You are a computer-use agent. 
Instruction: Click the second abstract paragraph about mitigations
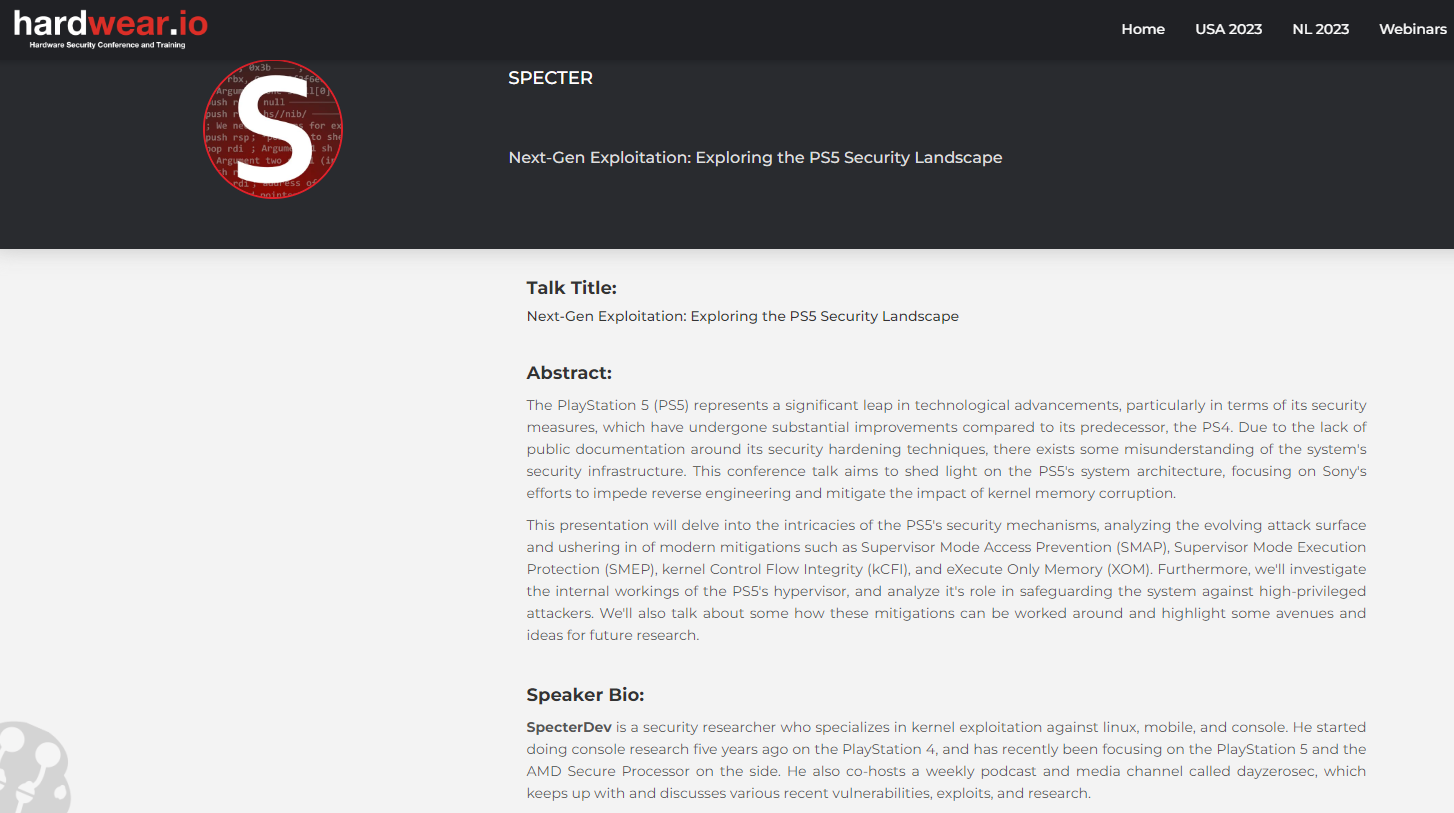946,580
